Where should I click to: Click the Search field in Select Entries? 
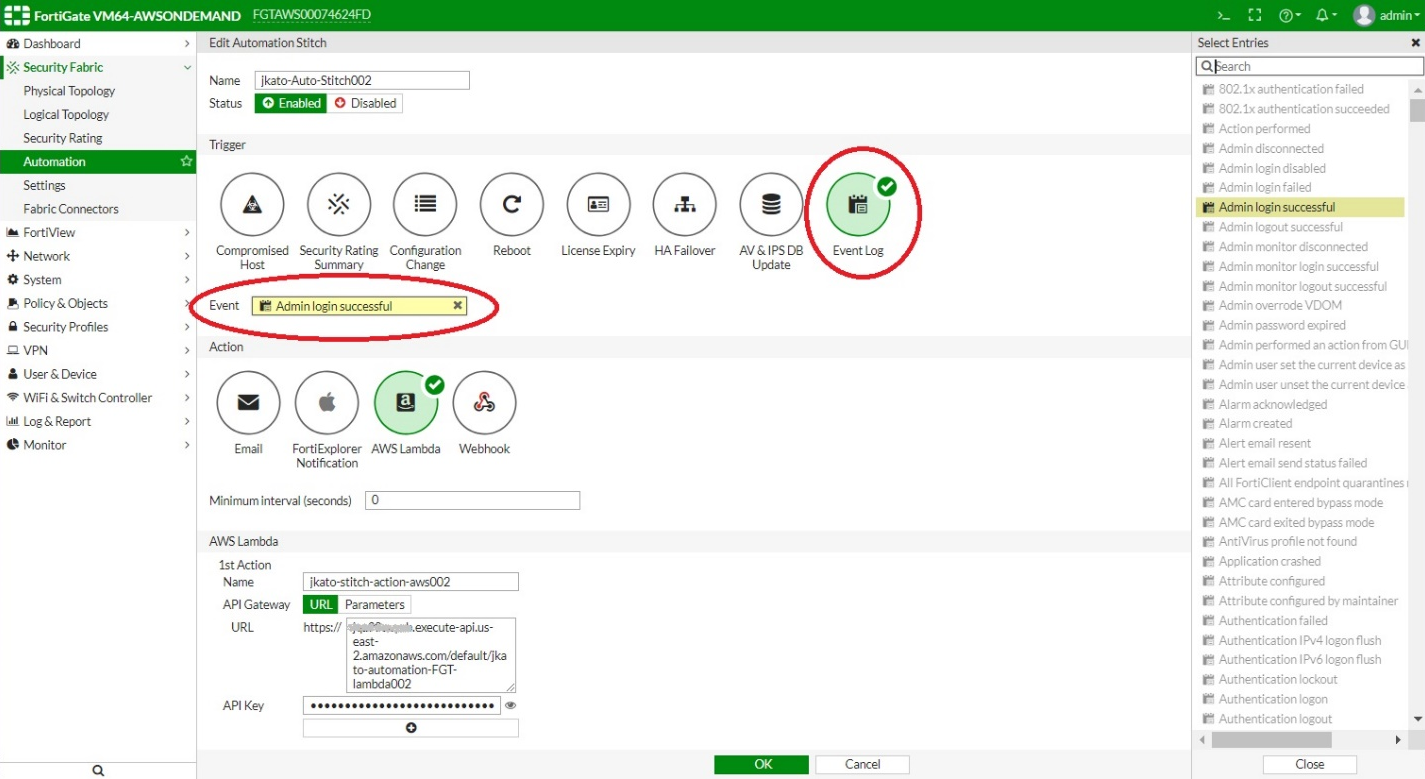tap(1308, 65)
